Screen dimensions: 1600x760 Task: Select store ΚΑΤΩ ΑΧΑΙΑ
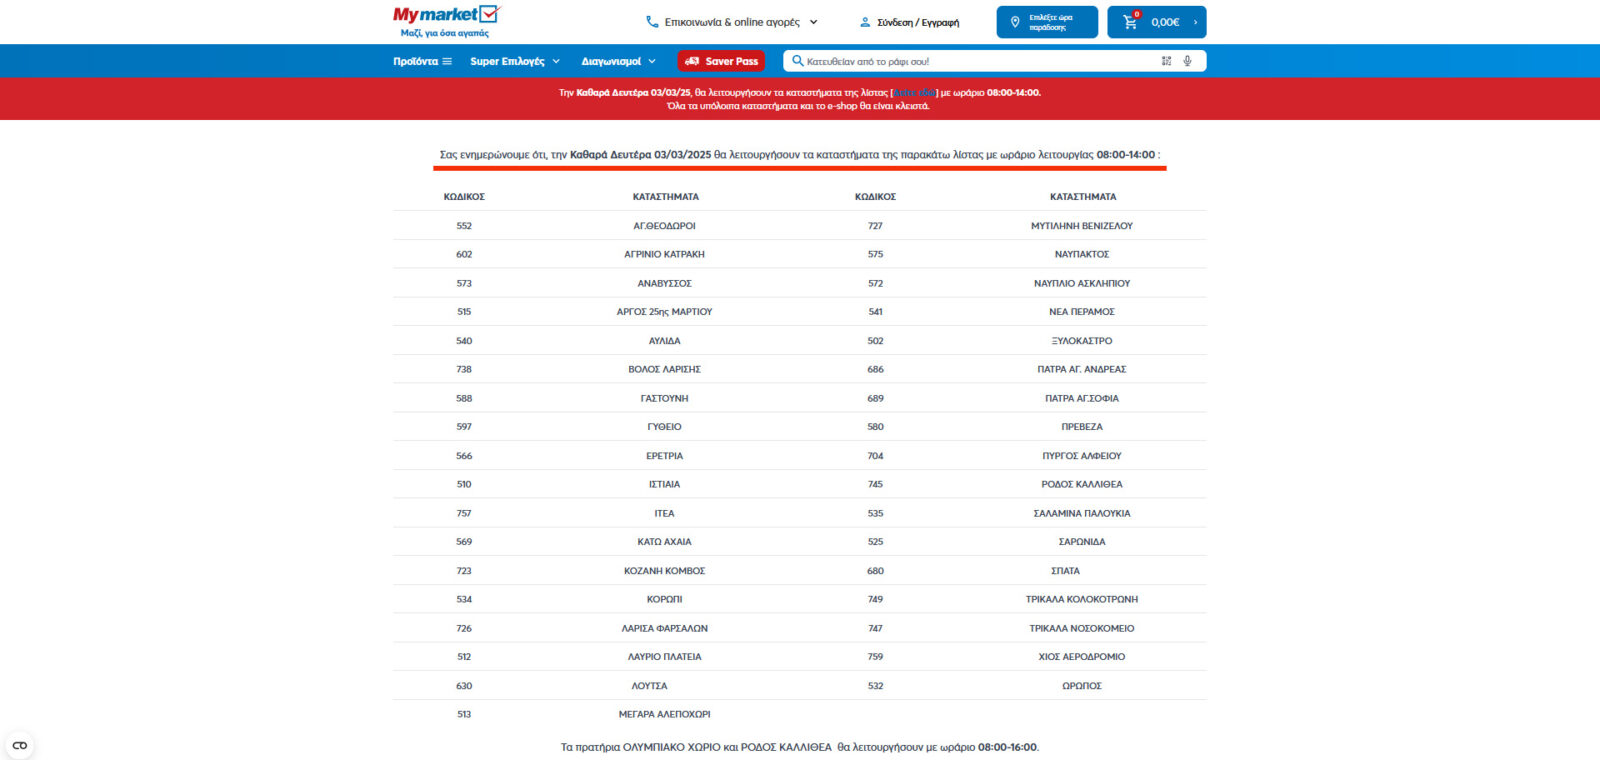point(664,542)
